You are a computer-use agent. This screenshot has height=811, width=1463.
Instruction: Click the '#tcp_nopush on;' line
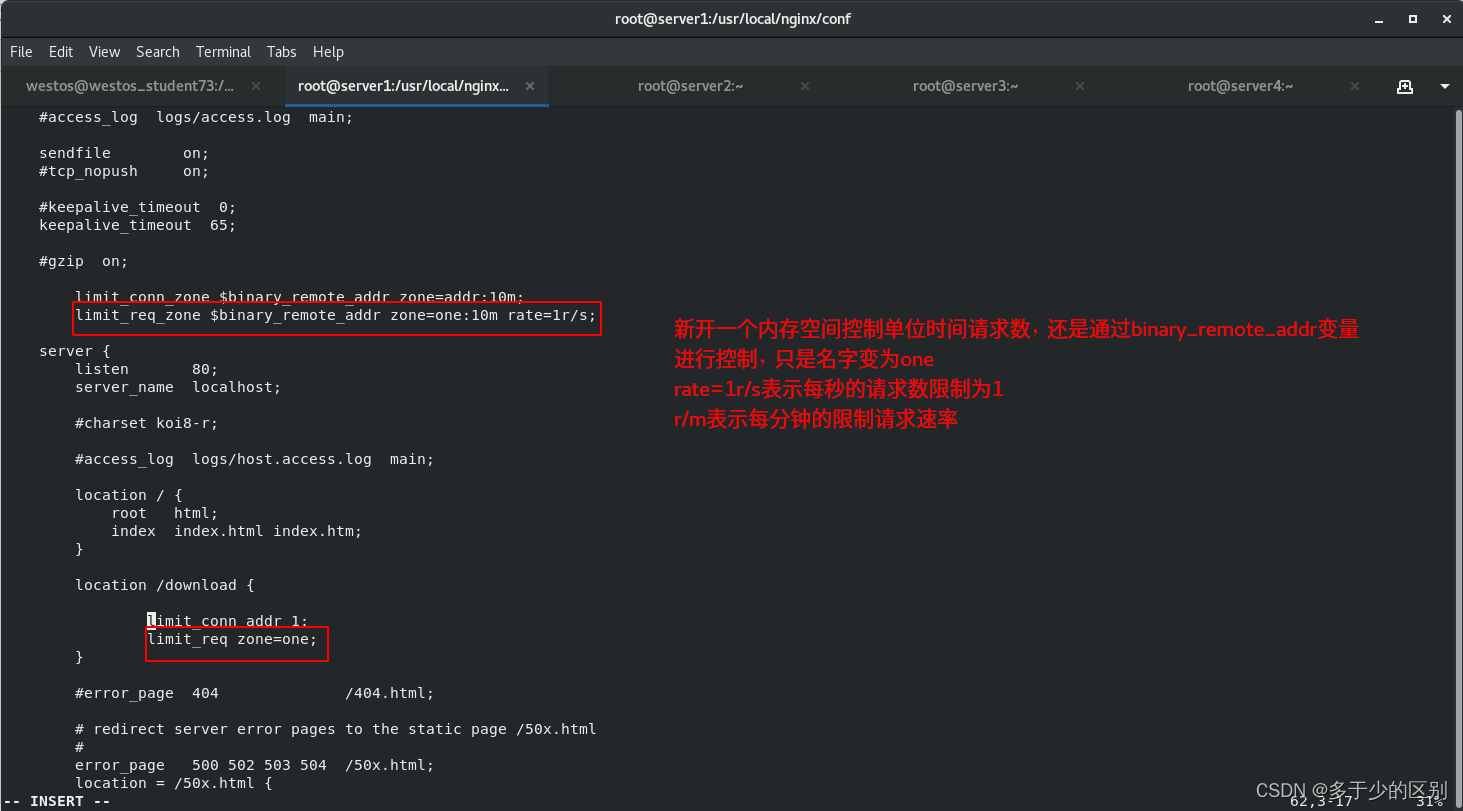(x=124, y=171)
